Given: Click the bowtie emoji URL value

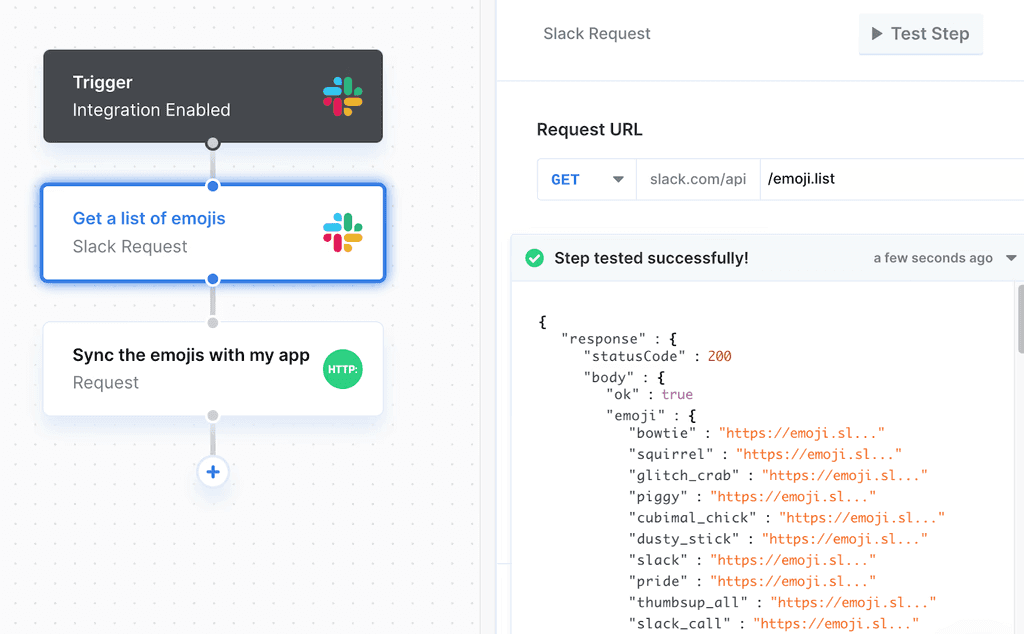Looking at the screenshot, I should [x=801, y=433].
